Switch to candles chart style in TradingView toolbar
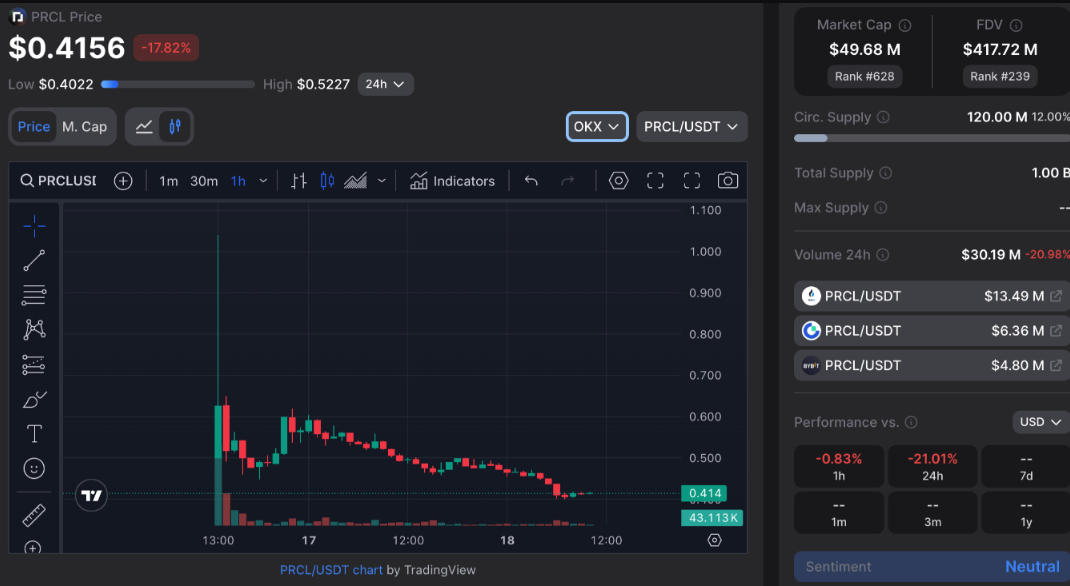 click(328, 181)
